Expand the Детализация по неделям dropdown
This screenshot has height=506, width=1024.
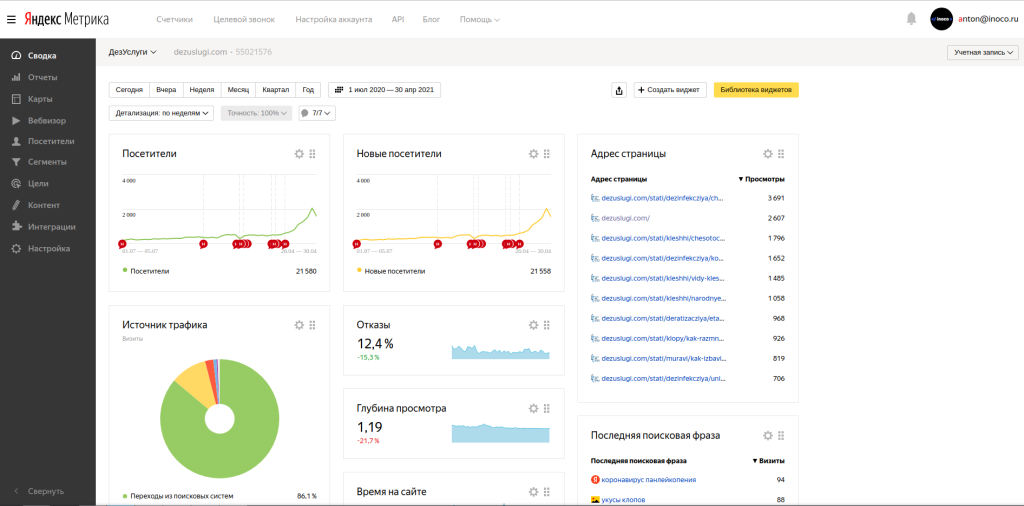[162, 113]
